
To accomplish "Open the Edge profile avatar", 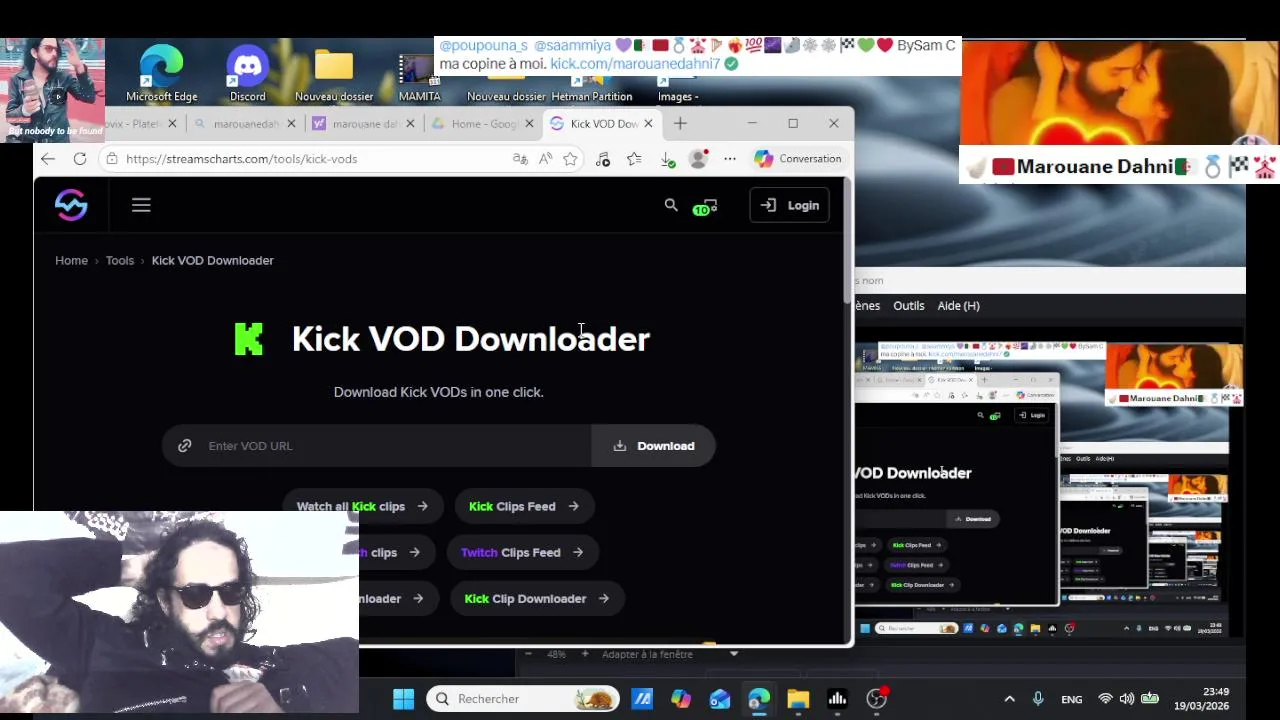I will (698, 159).
